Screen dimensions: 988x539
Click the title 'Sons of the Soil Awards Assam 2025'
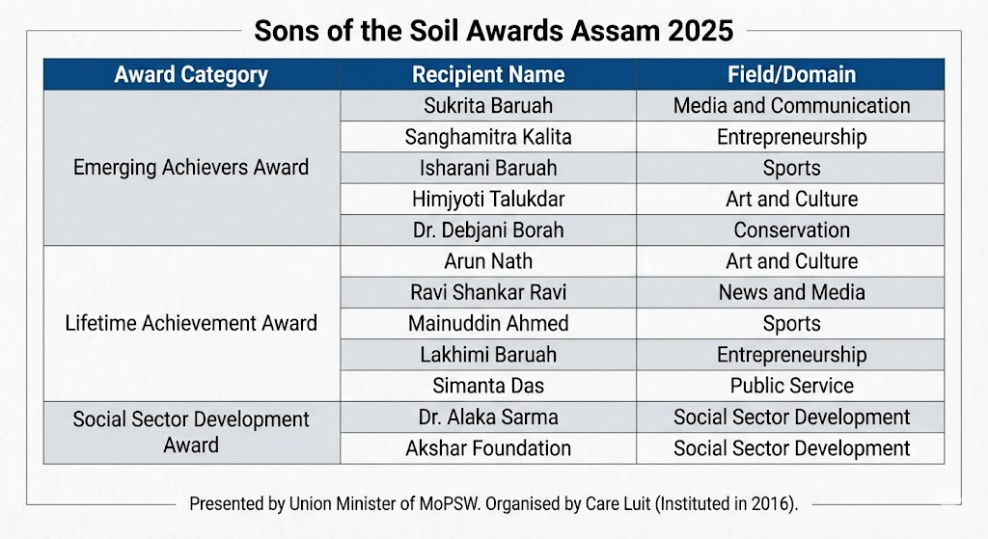click(493, 30)
